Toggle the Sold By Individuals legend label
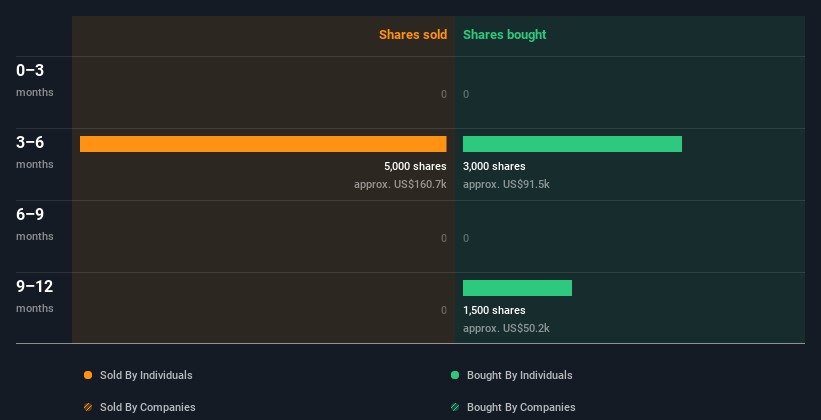 coord(146,375)
